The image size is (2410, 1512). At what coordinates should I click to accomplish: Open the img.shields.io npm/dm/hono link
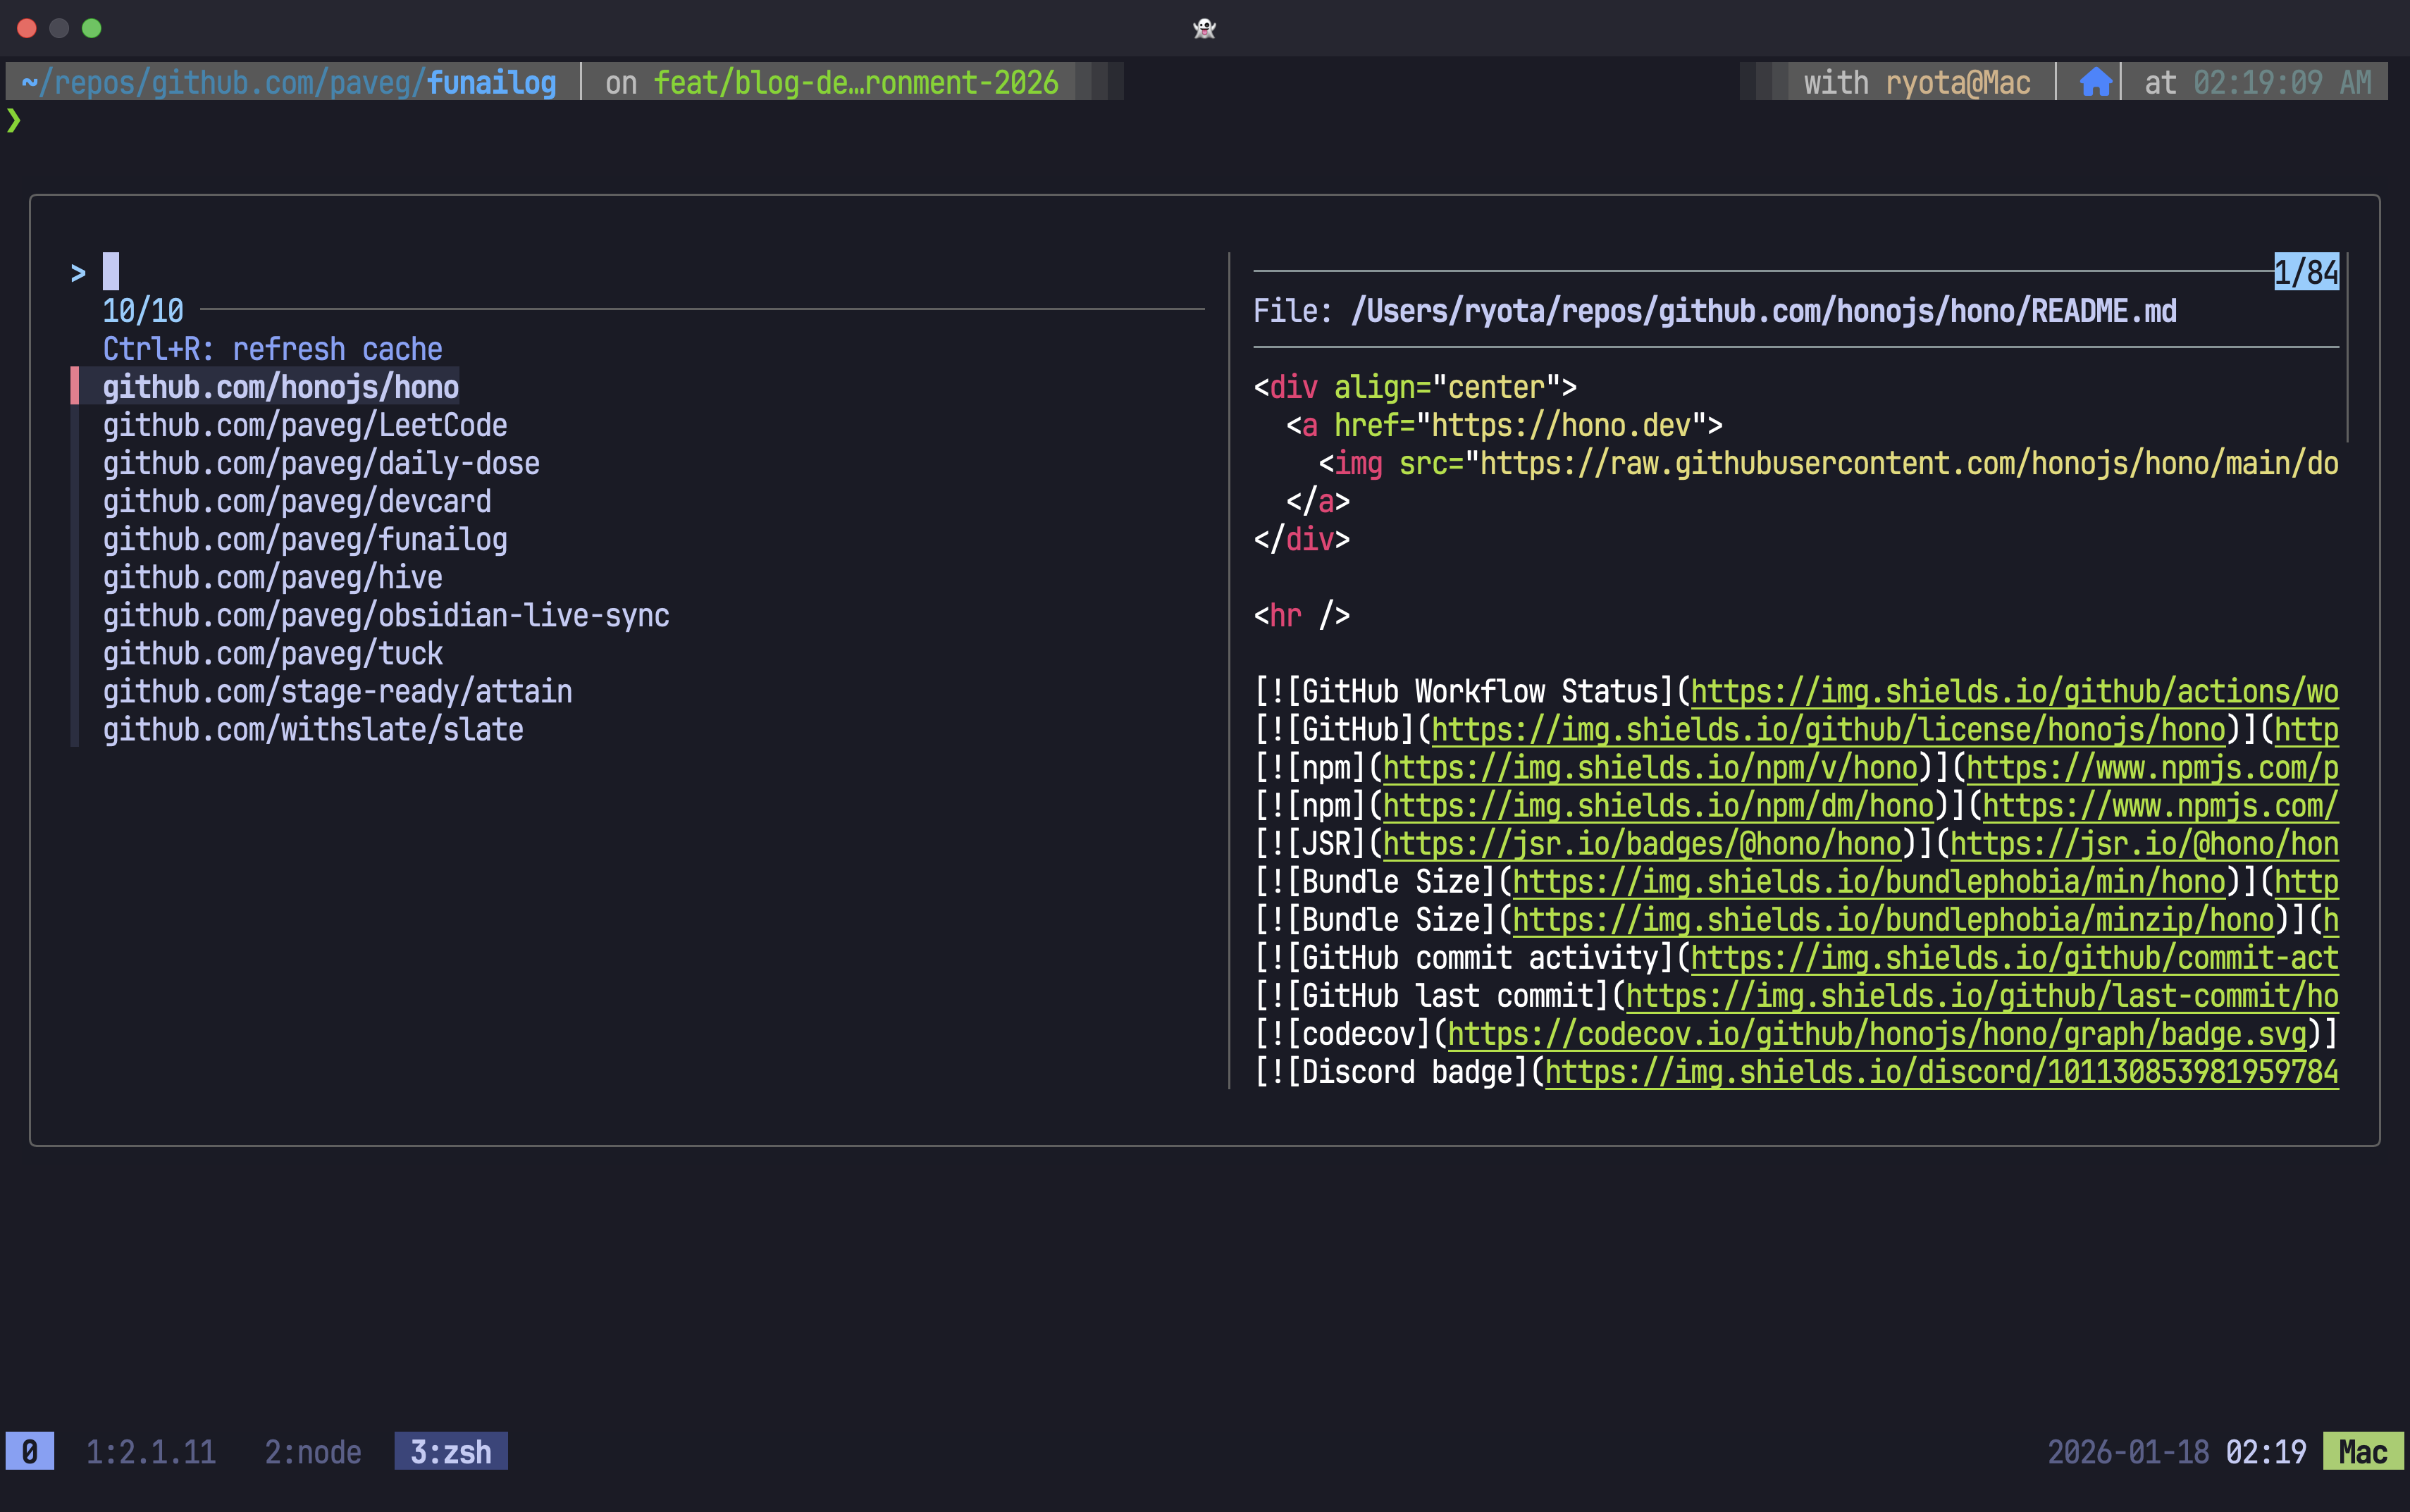coord(1658,805)
